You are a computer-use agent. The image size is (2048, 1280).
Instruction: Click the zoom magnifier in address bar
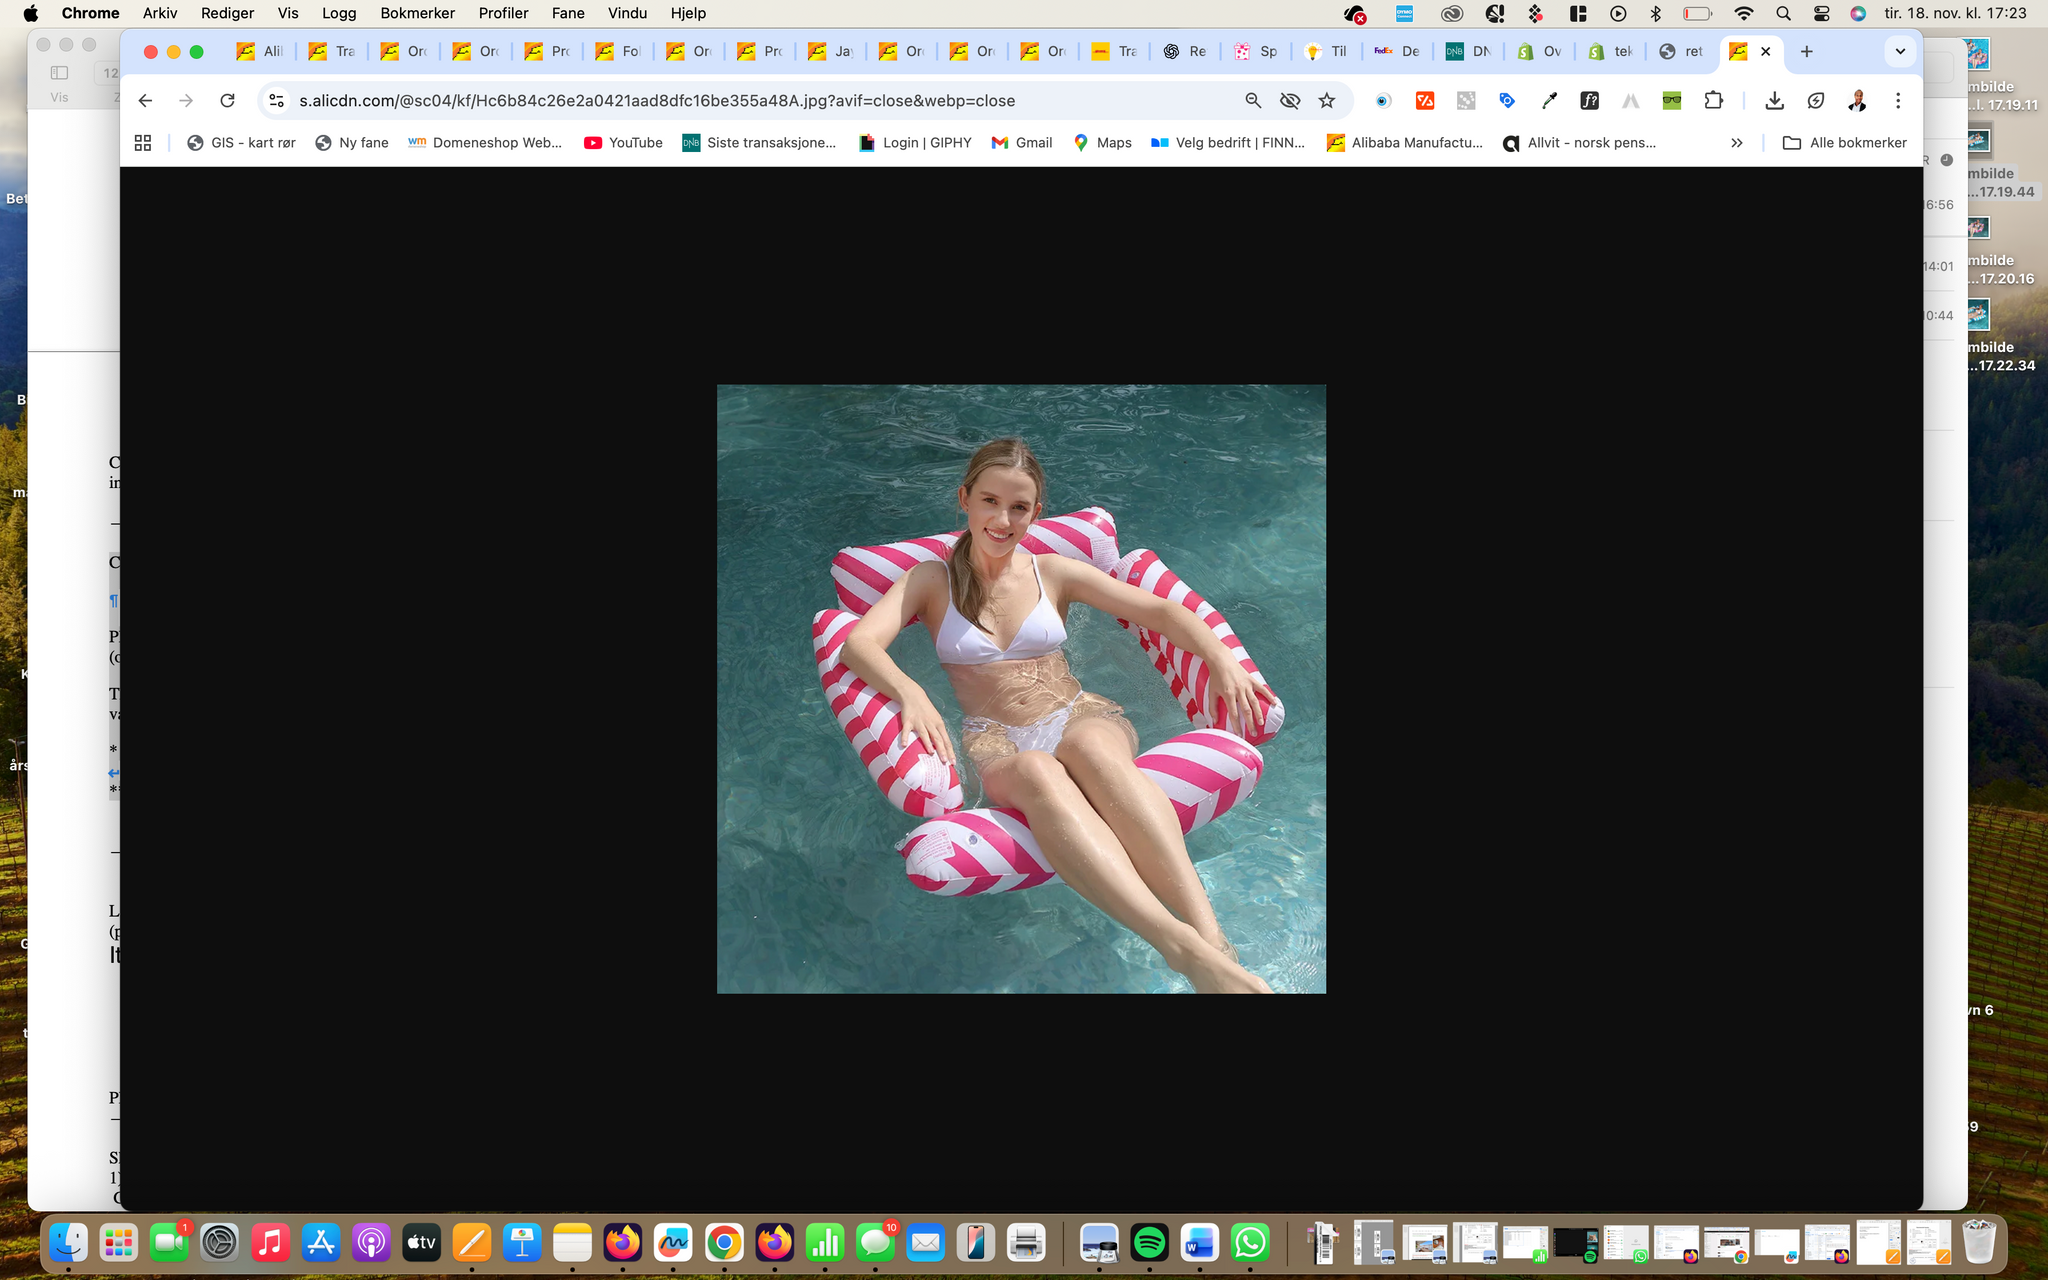(x=1253, y=101)
